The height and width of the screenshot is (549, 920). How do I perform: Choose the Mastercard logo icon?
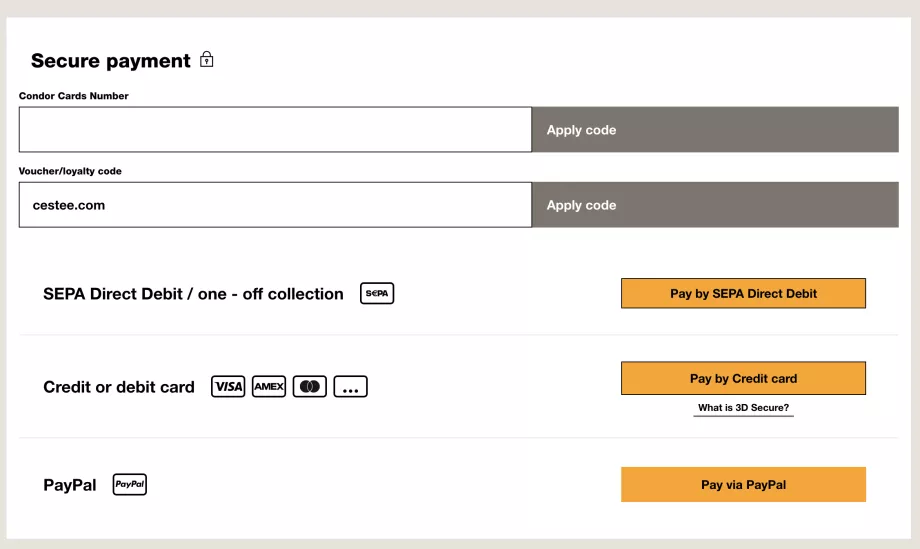pos(310,387)
